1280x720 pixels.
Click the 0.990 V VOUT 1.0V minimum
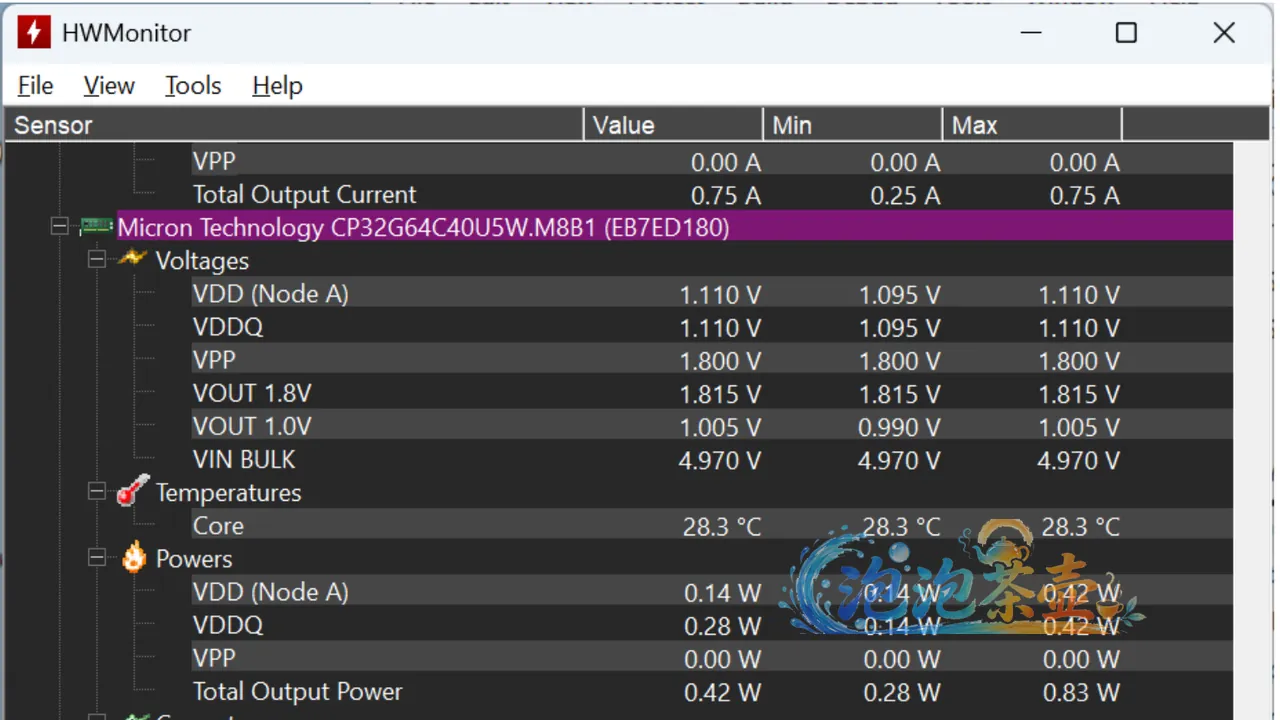[x=899, y=427]
